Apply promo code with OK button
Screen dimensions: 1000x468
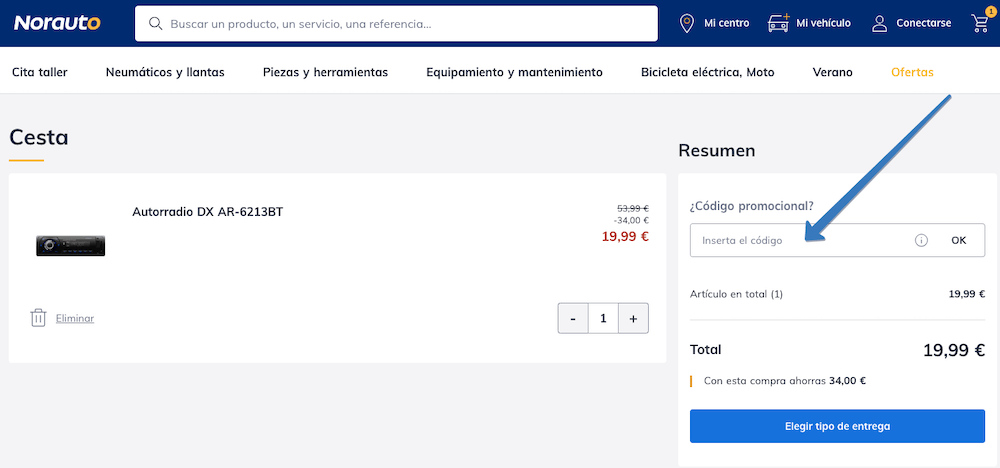[959, 240]
